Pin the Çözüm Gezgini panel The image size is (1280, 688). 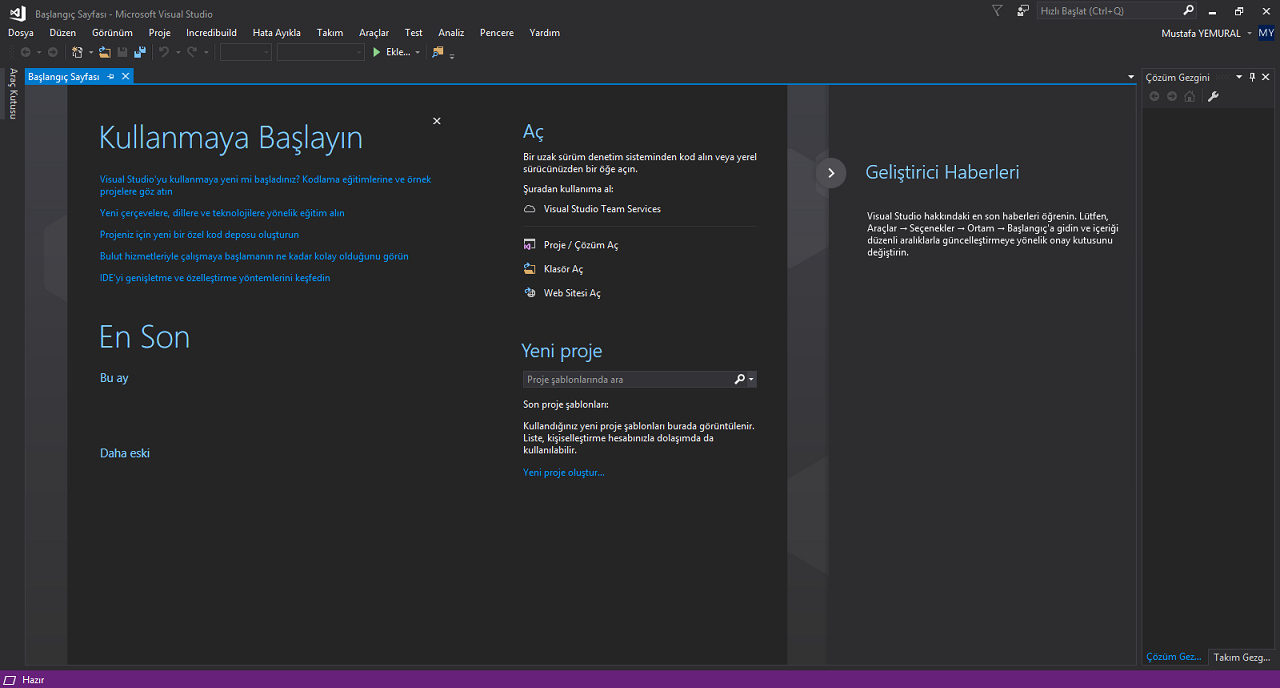pos(1252,77)
